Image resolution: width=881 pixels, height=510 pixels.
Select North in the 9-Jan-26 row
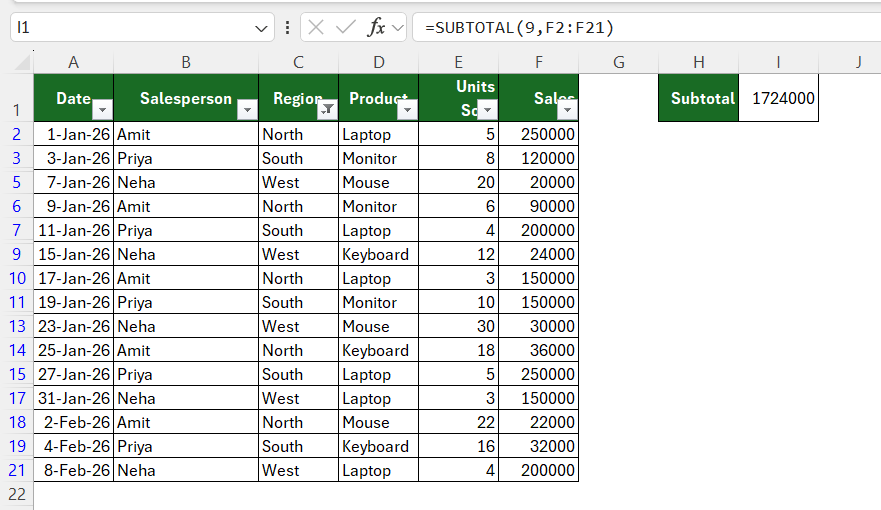pos(298,207)
